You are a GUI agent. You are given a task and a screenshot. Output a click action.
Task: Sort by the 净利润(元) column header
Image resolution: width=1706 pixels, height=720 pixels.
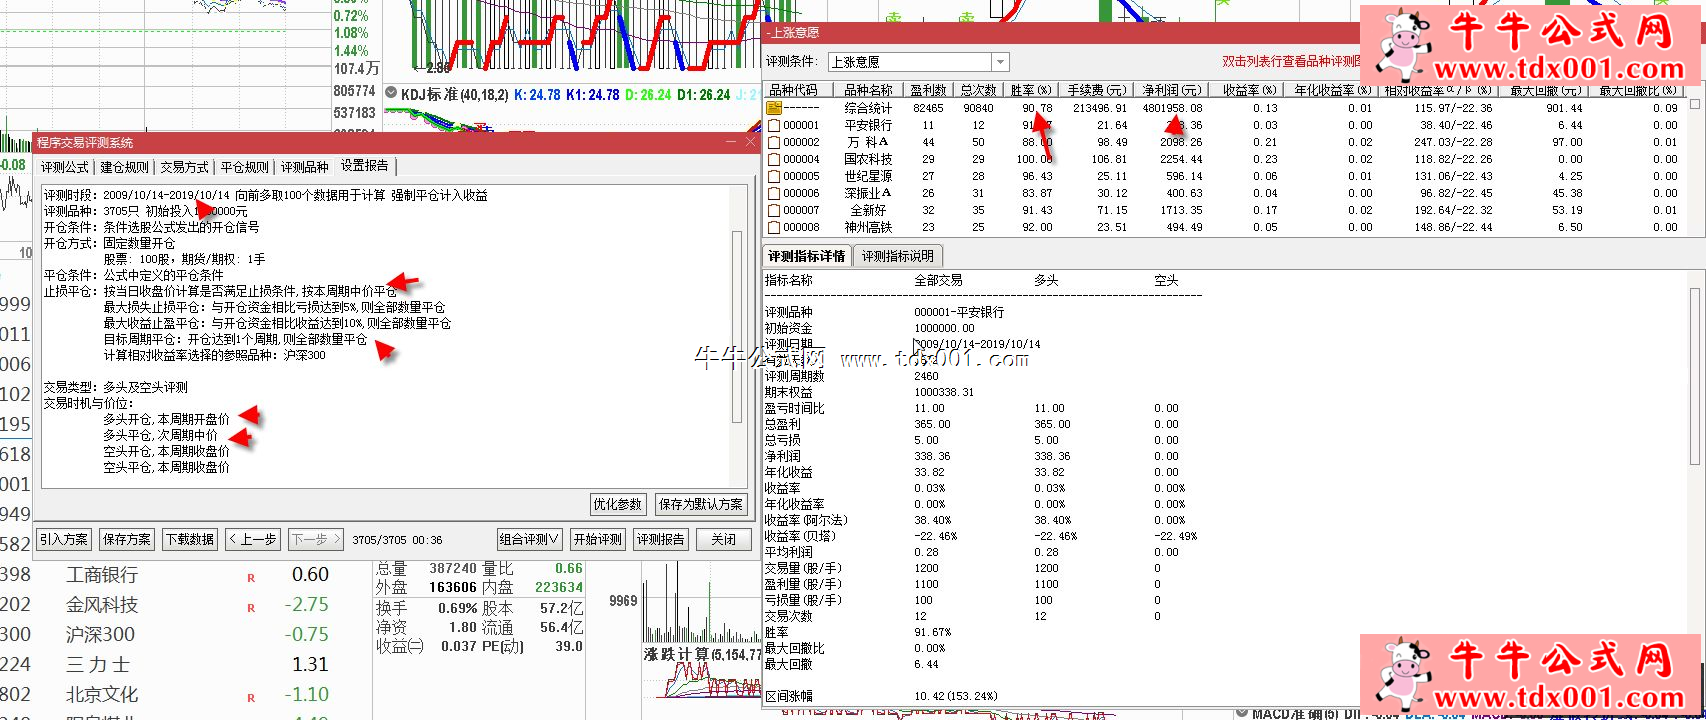(1172, 90)
